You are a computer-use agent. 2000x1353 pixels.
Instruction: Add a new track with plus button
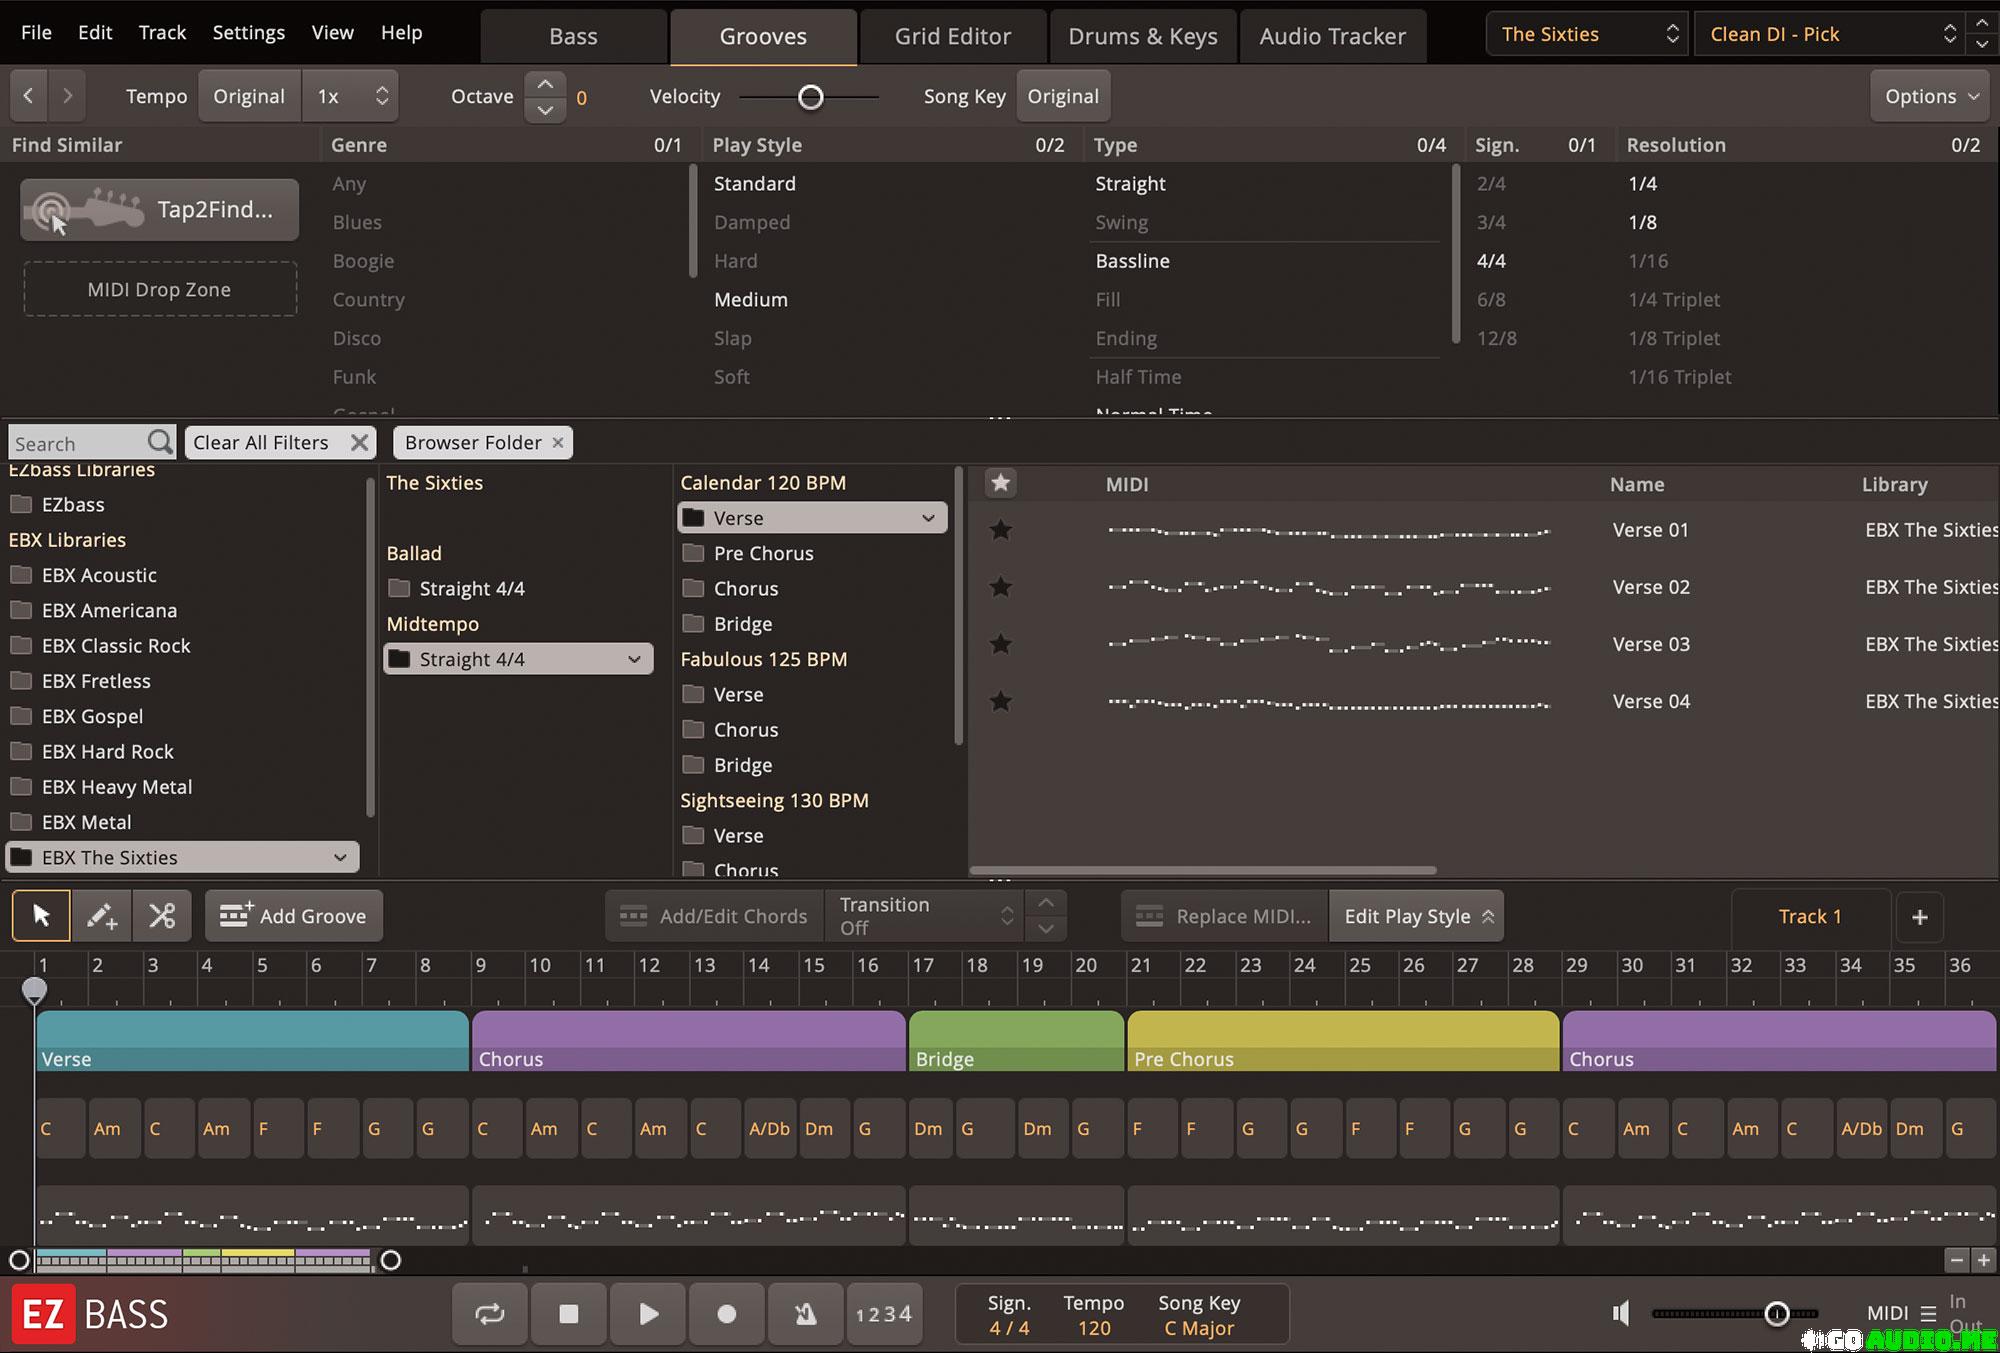pyautogui.click(x=1919, y=917)
